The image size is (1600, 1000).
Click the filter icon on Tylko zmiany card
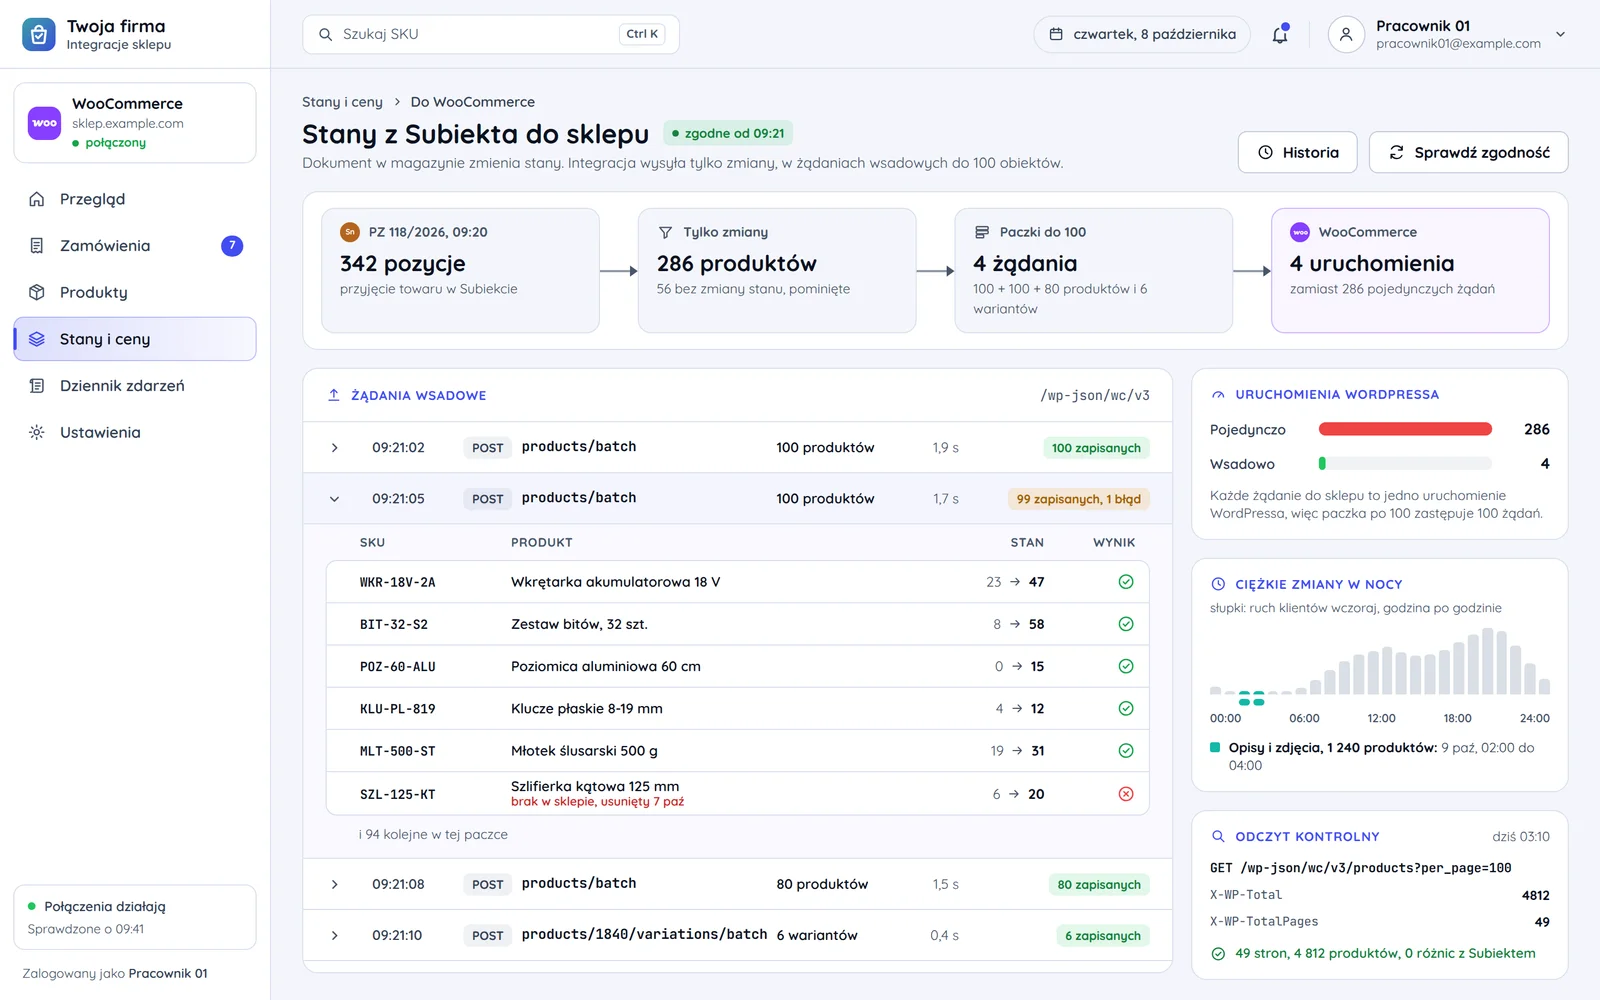point(666,232)
